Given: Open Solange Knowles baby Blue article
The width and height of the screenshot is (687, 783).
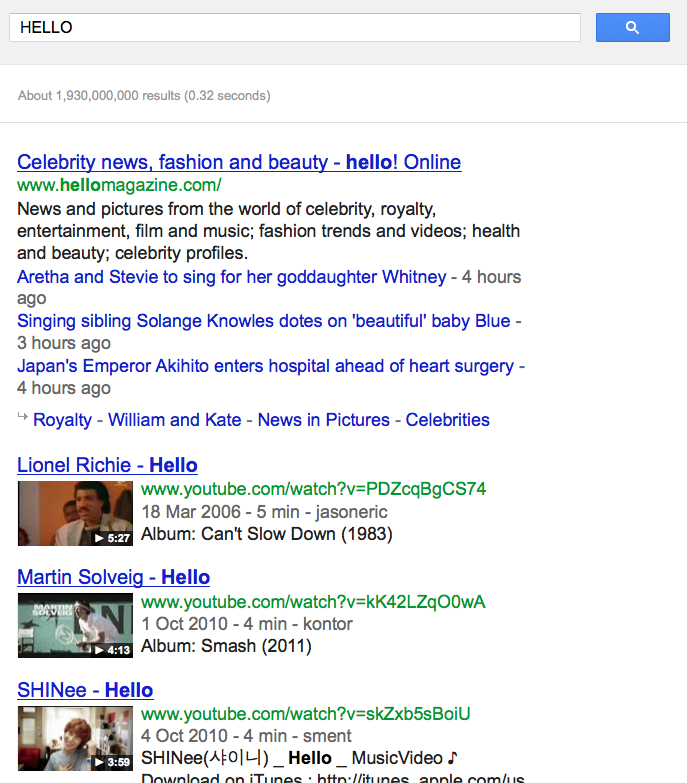Looking at the screenshot, I should (264, 321).
